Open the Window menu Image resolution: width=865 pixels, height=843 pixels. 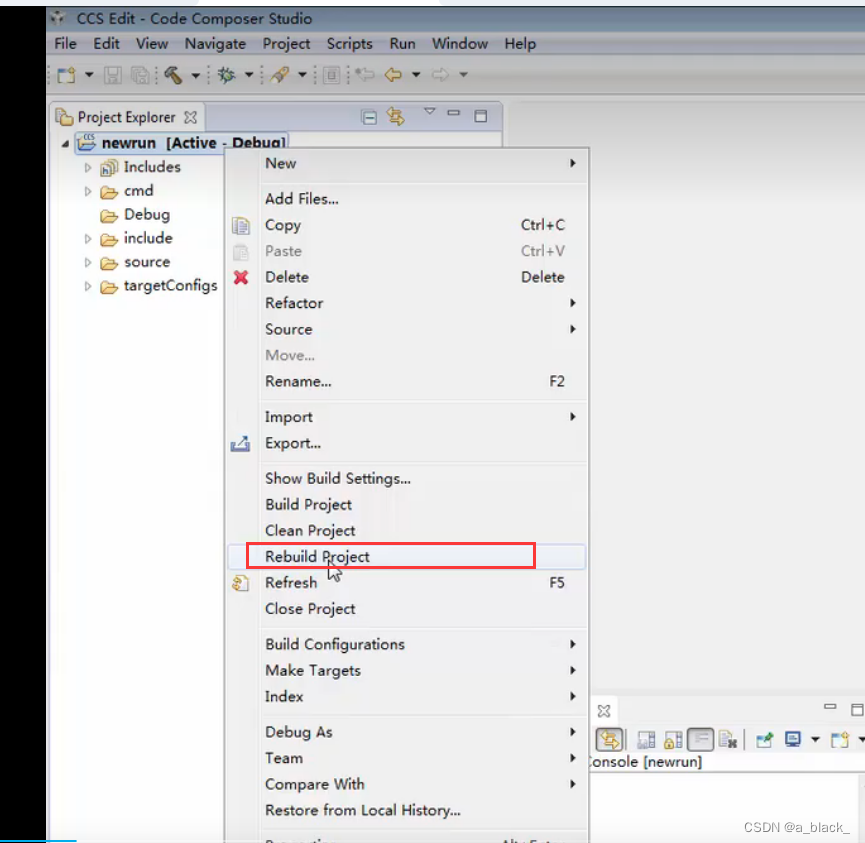tap(460, 44)
